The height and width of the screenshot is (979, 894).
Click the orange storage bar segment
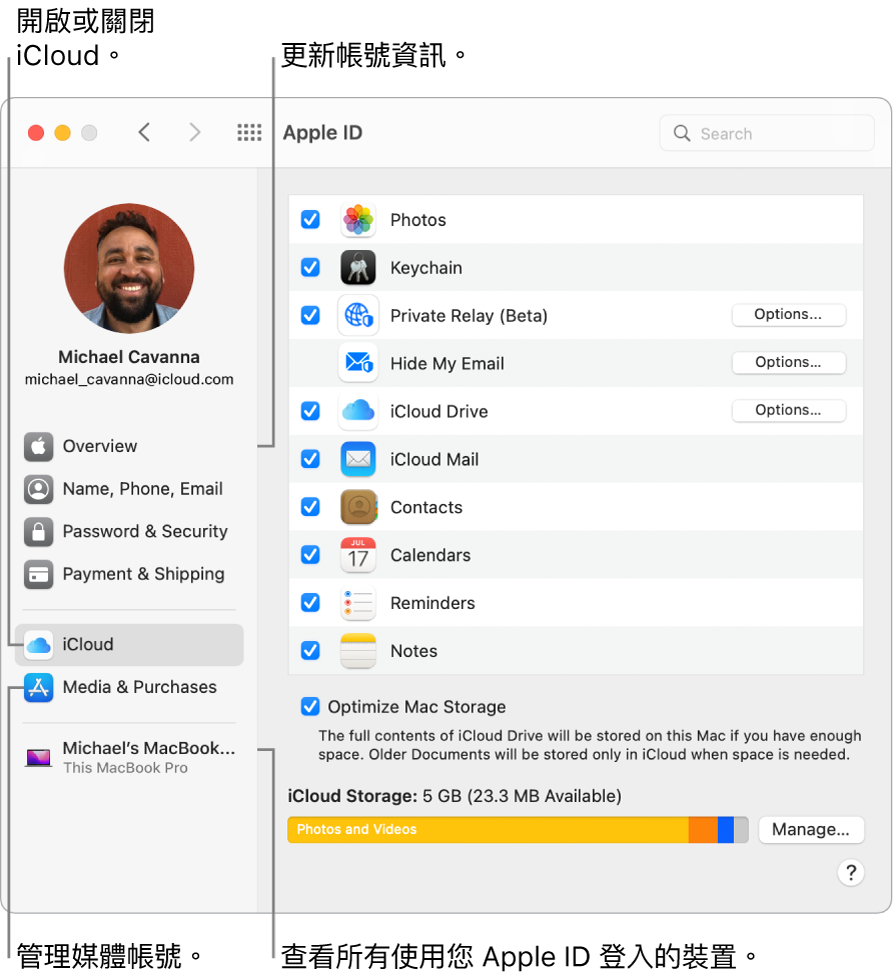click(703, 830)
